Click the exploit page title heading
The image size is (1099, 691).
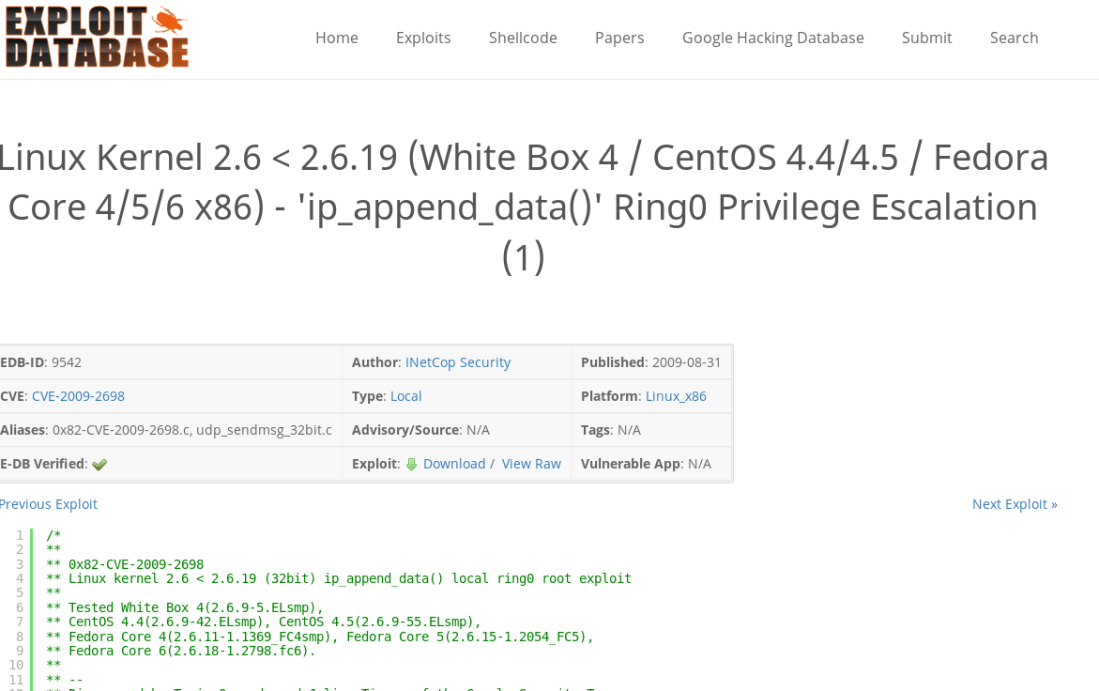[522, 207]
